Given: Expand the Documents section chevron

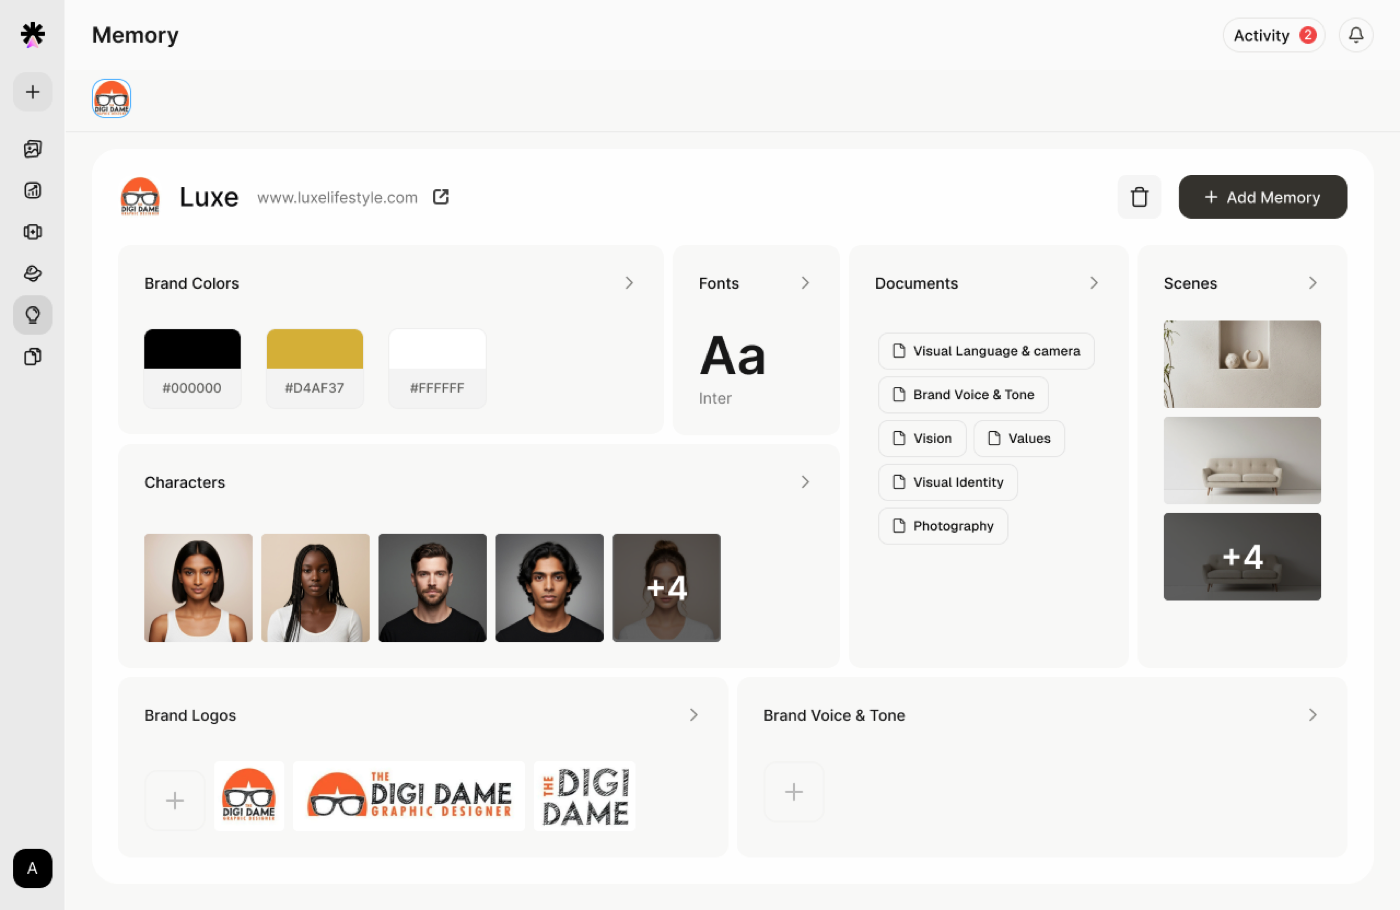Looking at the screenshot, I should click(1094, 283).
